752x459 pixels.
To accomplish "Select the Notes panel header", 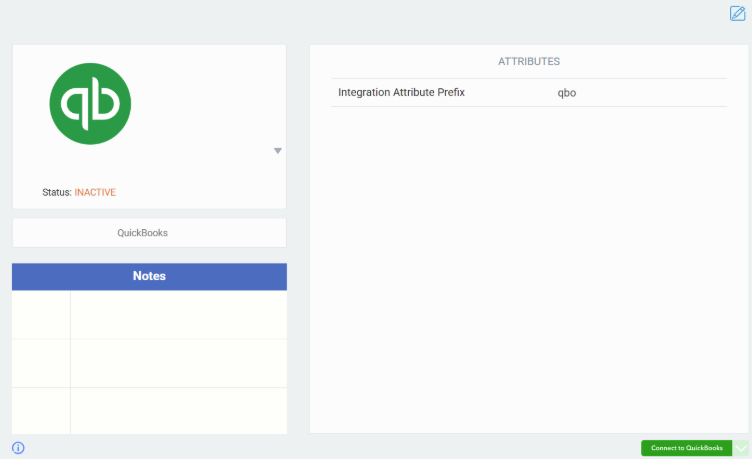I will tap(149, 276).
